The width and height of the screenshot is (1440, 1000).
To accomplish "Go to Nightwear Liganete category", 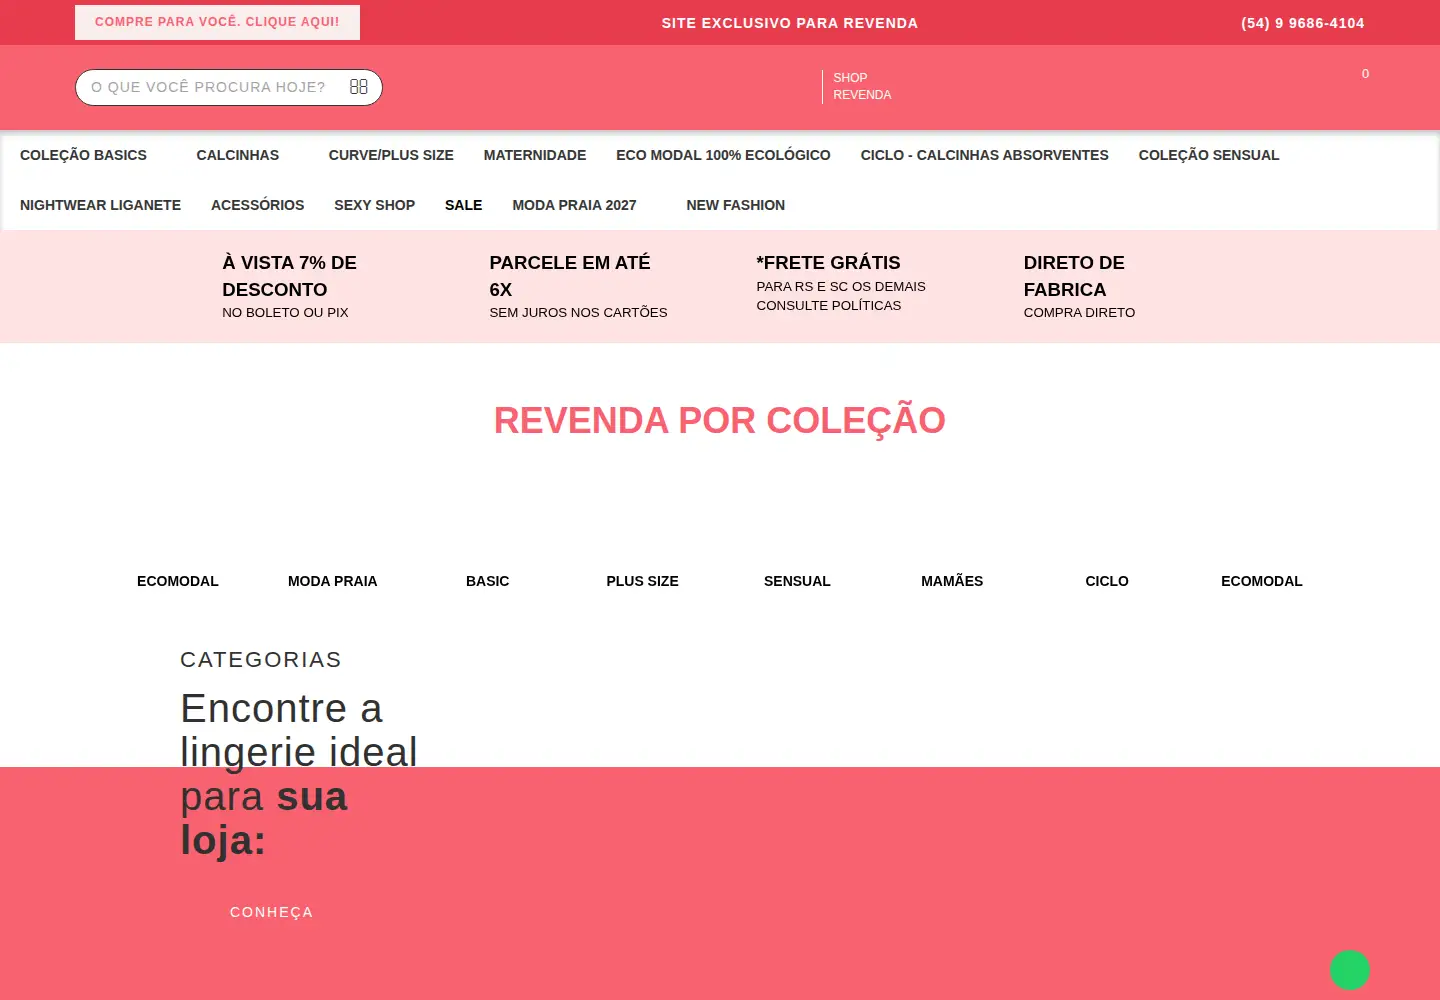I will pos(100,205).
